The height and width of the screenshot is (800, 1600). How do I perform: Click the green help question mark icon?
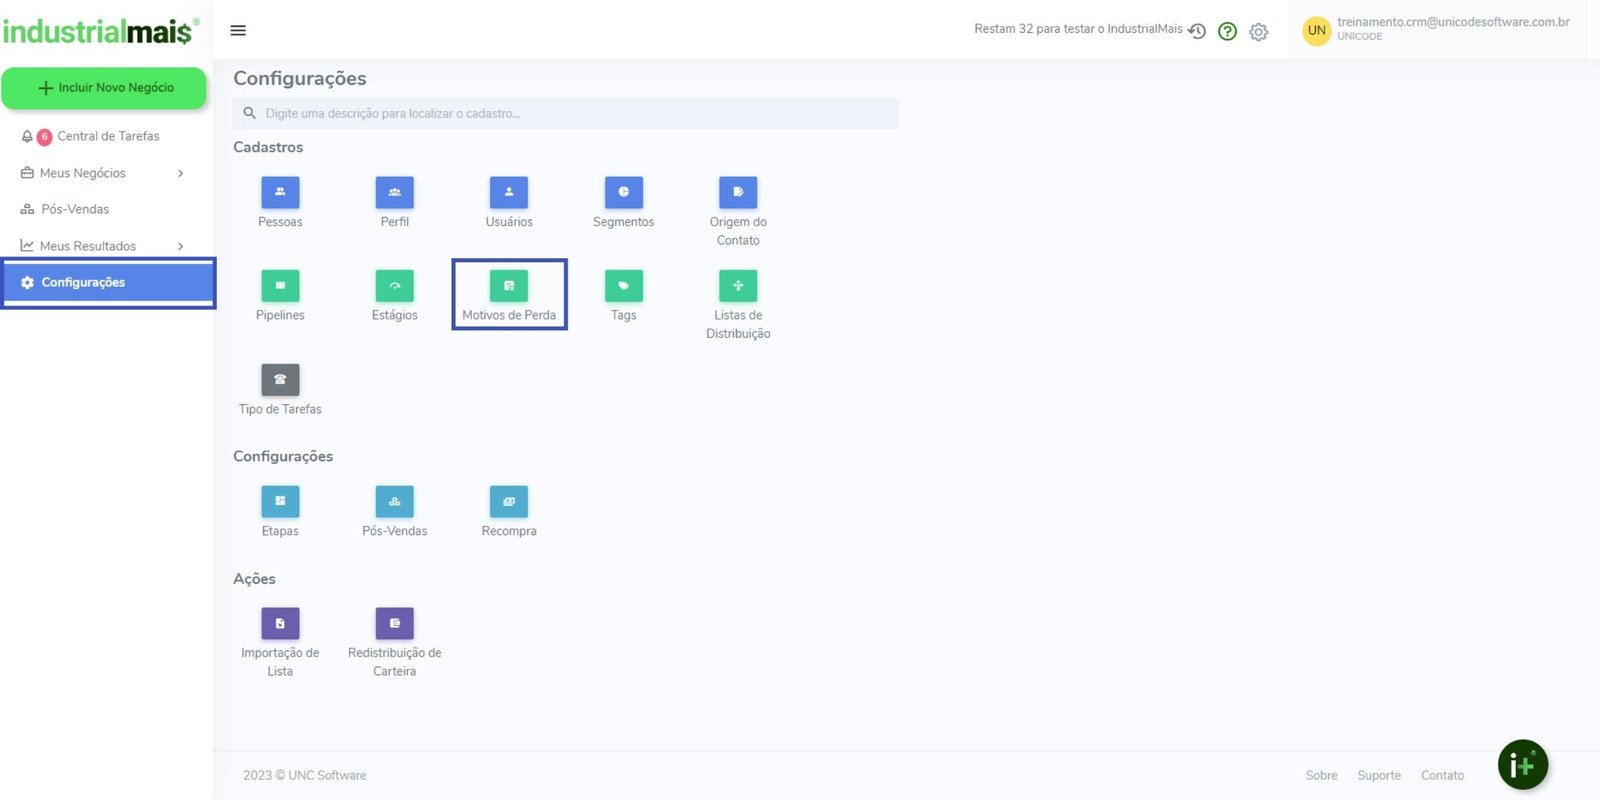click(1227, 31)
